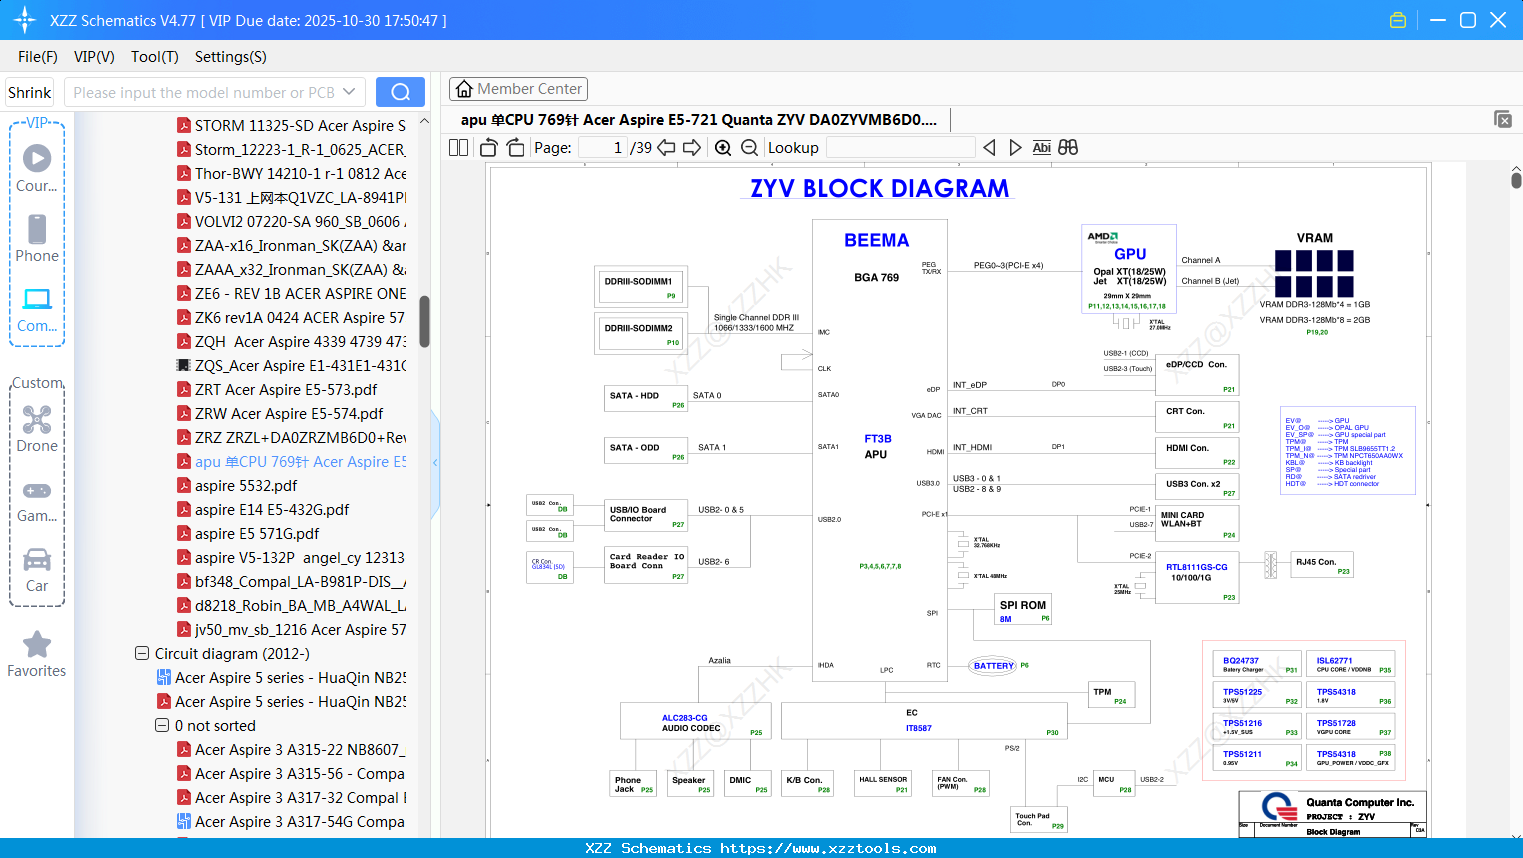Open the Settings(S) menu
1523x858 pixels.
pos(231,57)
